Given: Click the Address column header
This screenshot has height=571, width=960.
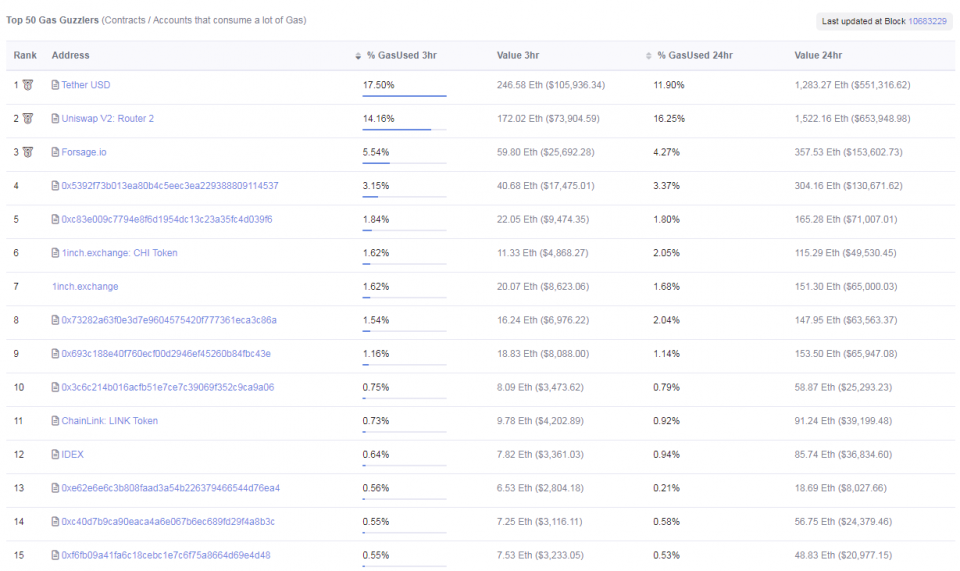Looking at the screenshot, I should (x=70, y=56).
